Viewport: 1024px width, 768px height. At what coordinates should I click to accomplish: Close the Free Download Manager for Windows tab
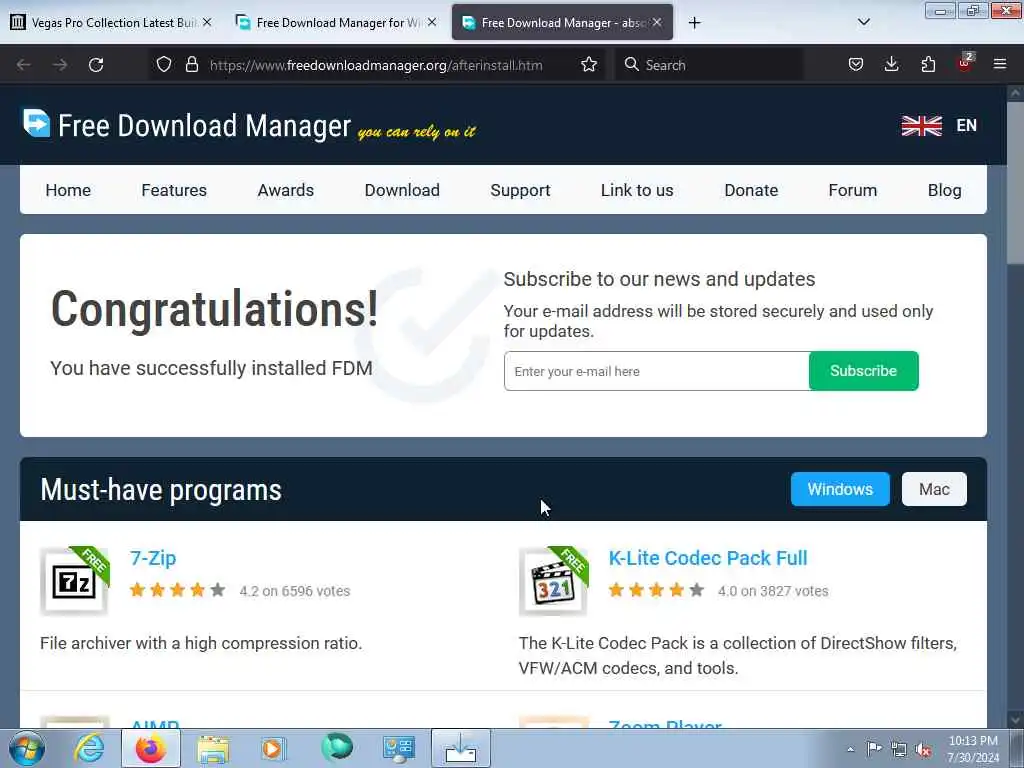432,22
